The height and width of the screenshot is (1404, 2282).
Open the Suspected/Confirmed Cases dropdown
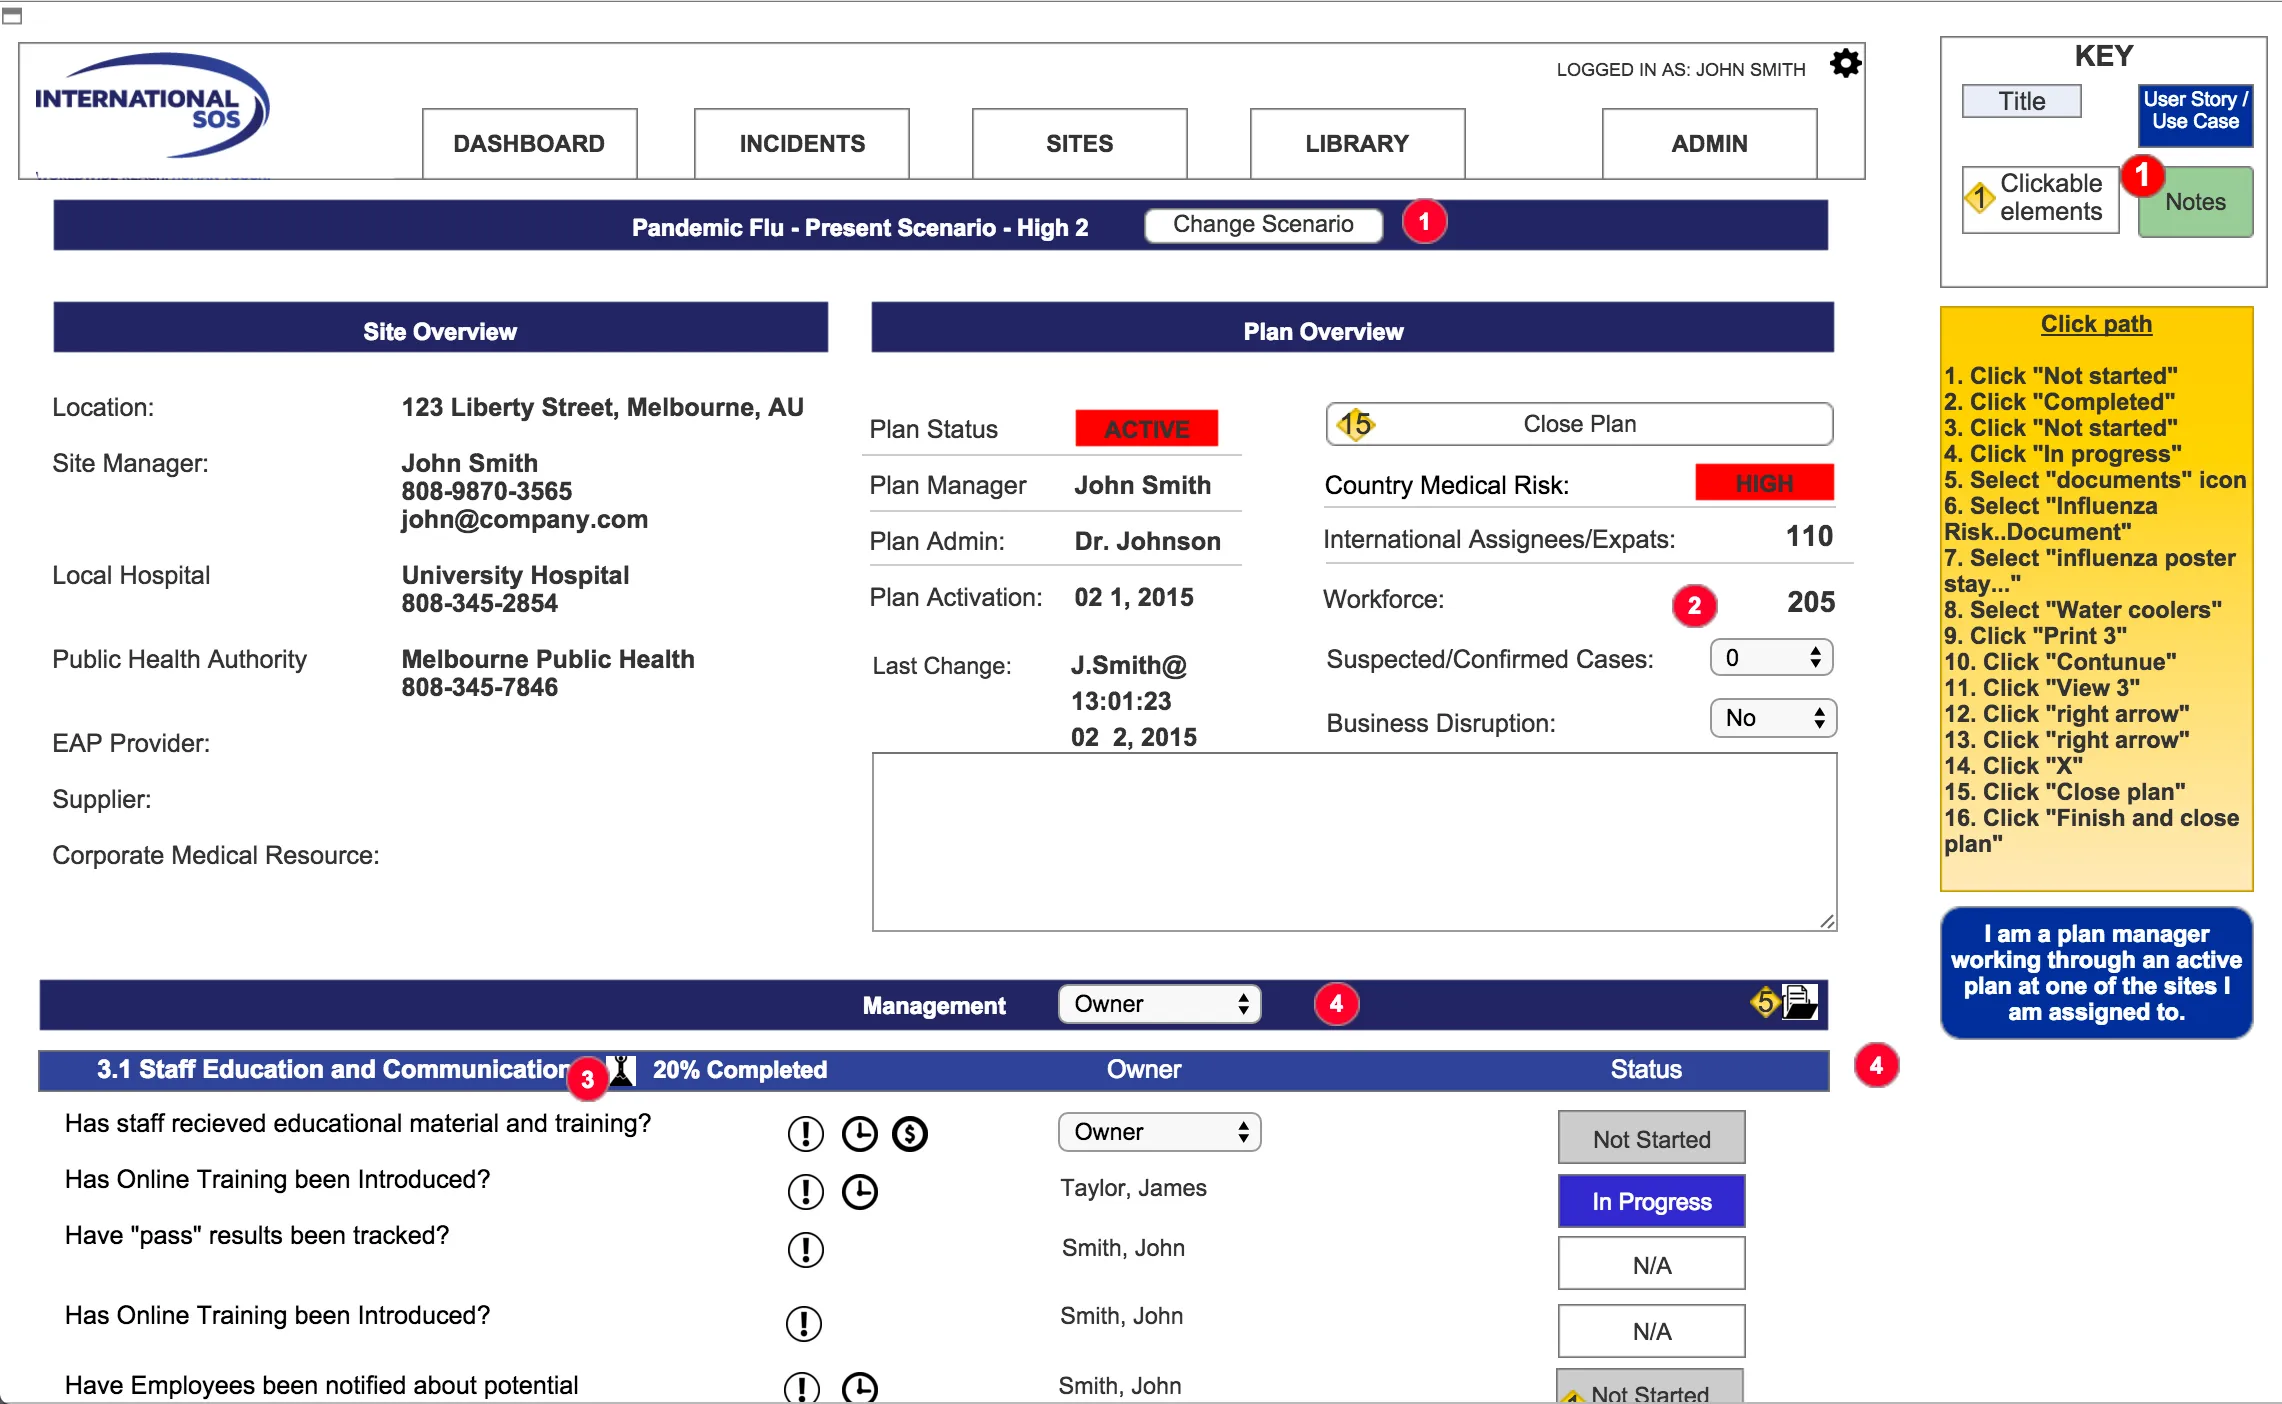[1771, 658]
